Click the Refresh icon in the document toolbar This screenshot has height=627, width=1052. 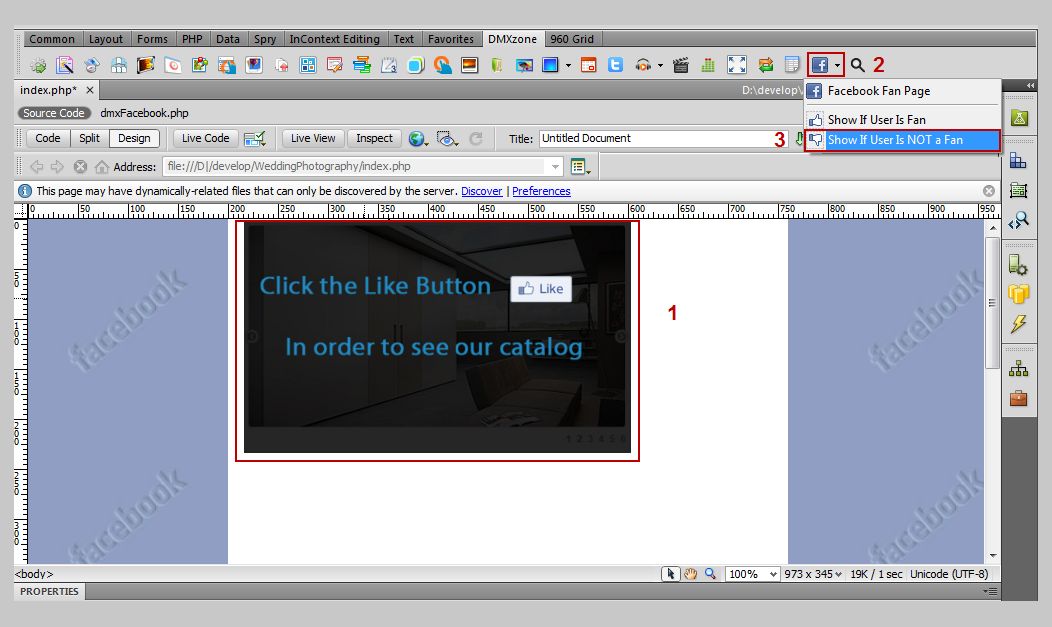(x=476, y=139)
